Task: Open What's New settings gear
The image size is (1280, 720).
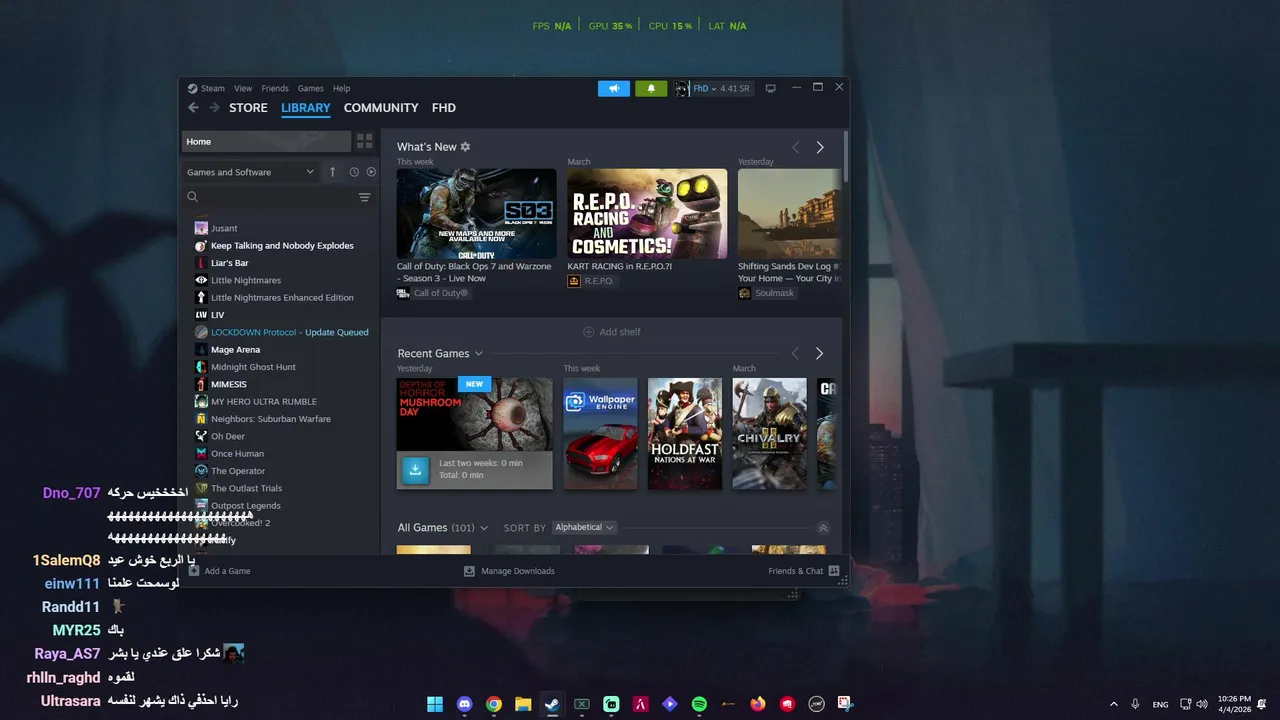Action: [465, 147]
